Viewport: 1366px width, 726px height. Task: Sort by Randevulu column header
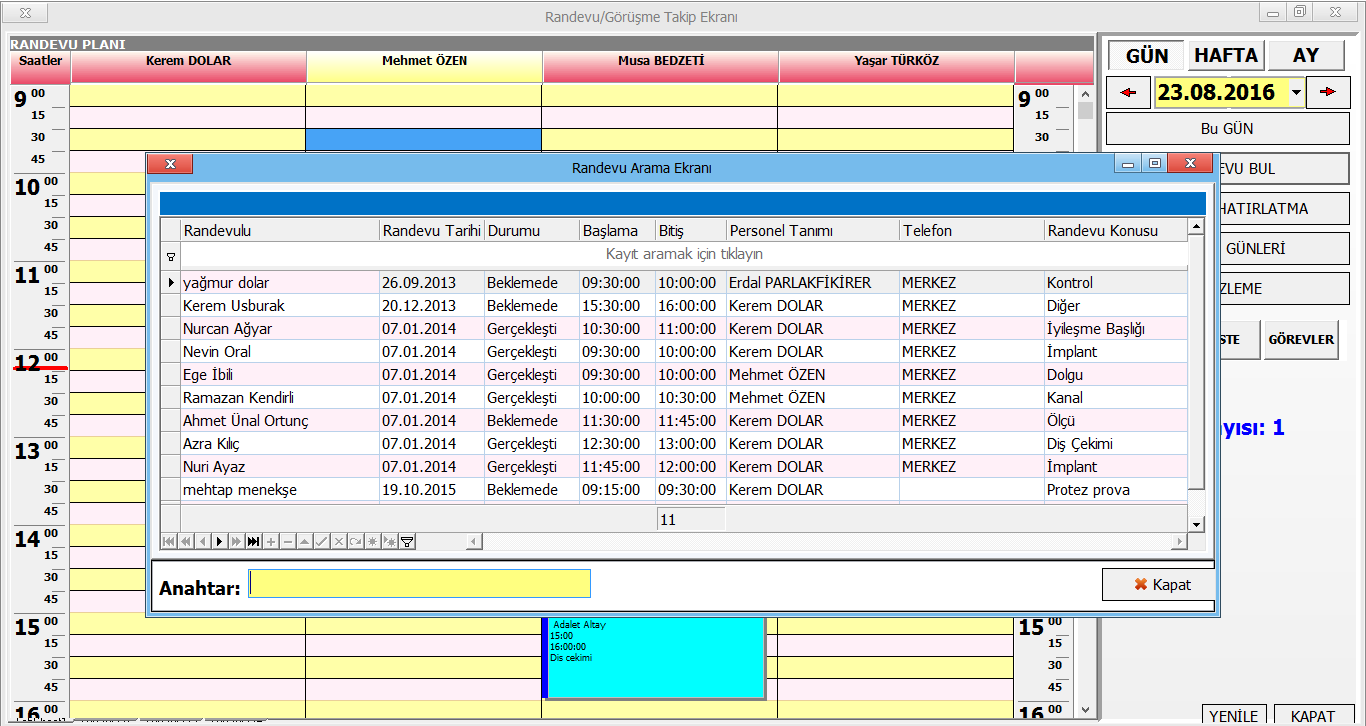pyautogui.click(x=279, y=231)
